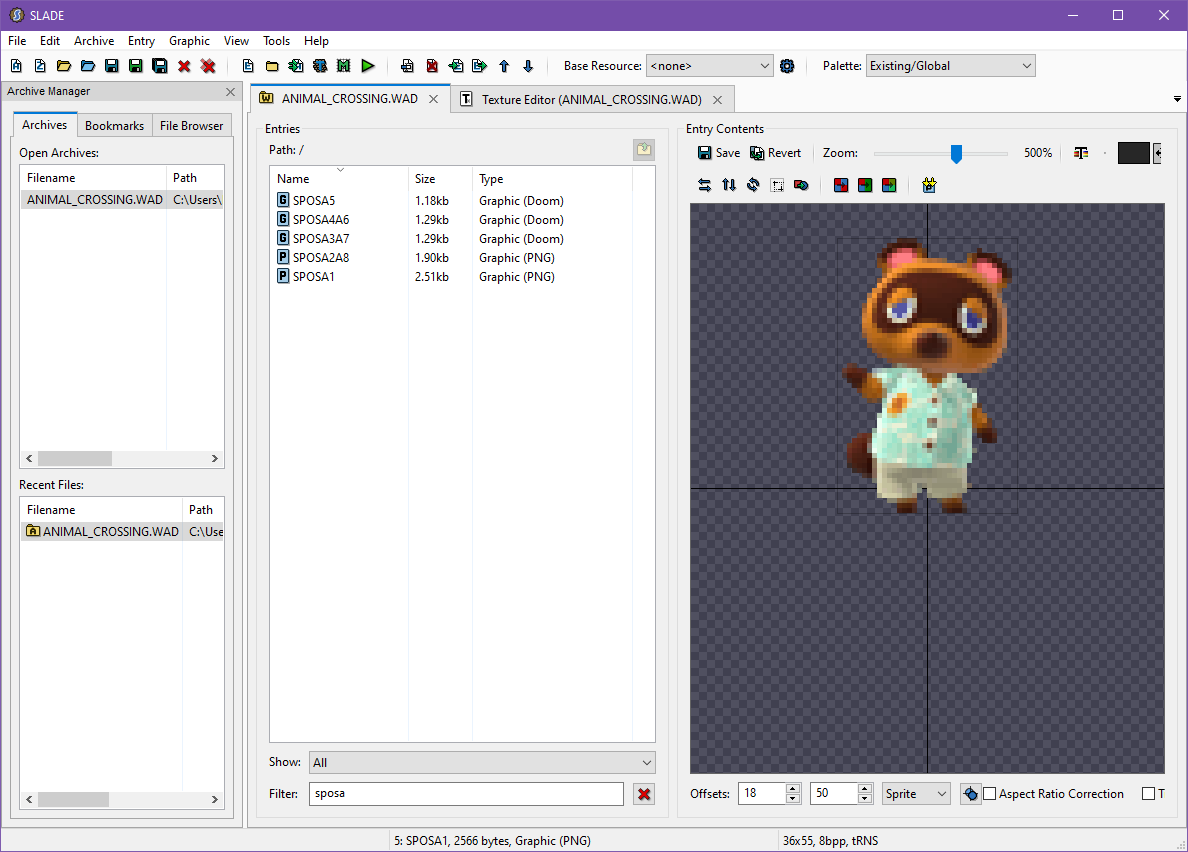Create a new ZIP archive
This screenshot has width=1188, height=852.
(40, 66)
